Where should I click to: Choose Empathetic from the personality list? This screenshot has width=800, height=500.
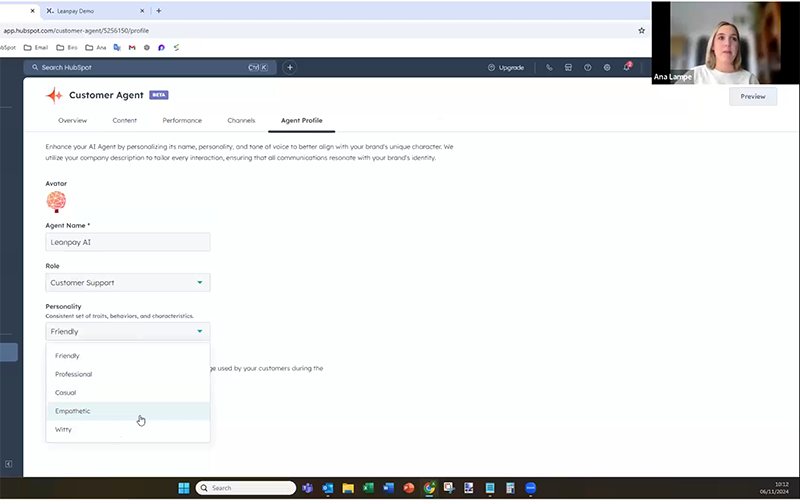128,411
